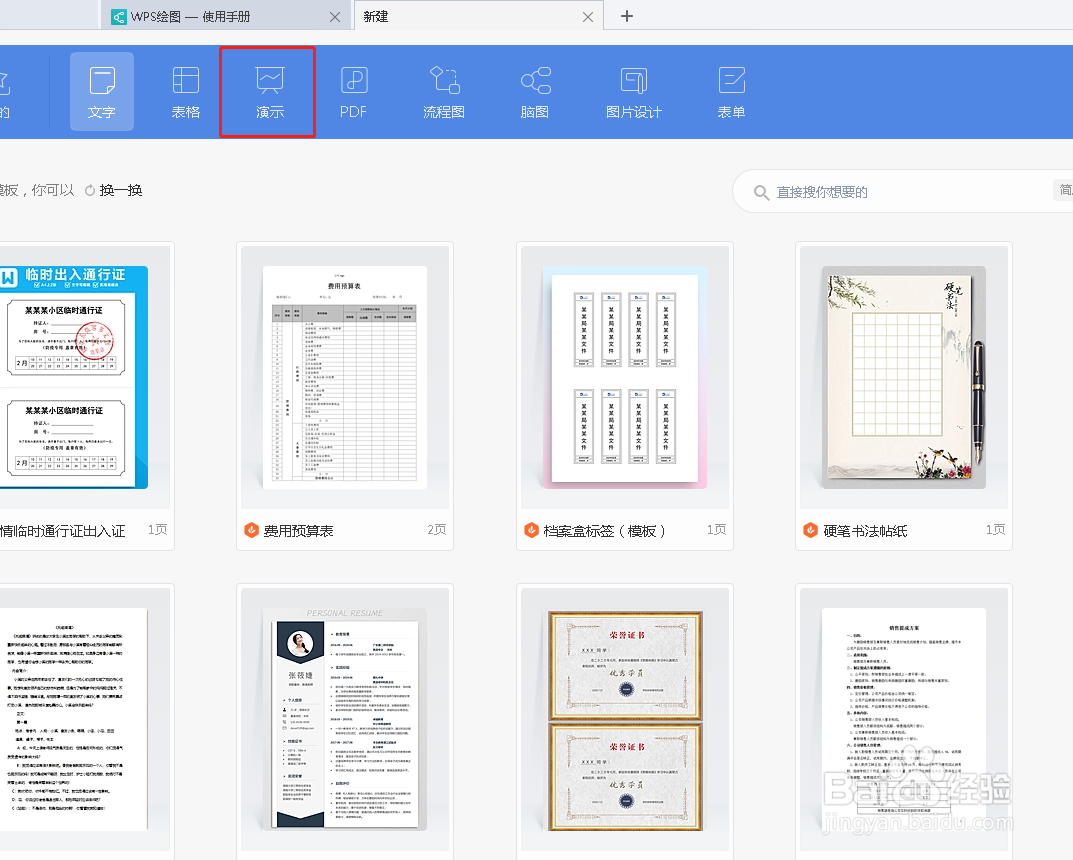Click the 档案盒标签（模板） title text
The width and height of the screenshot is (1073, 860).
click(x=604, y=531)
